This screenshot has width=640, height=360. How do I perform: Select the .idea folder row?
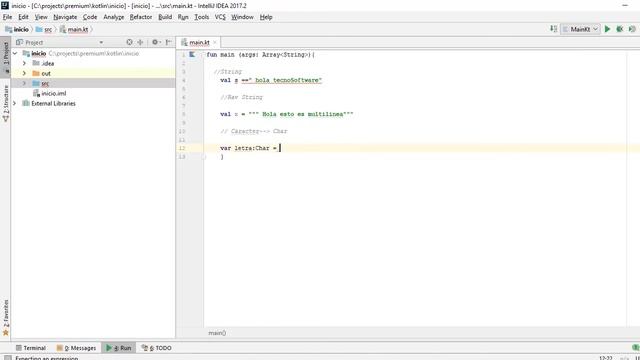click(x=93, y=63)
